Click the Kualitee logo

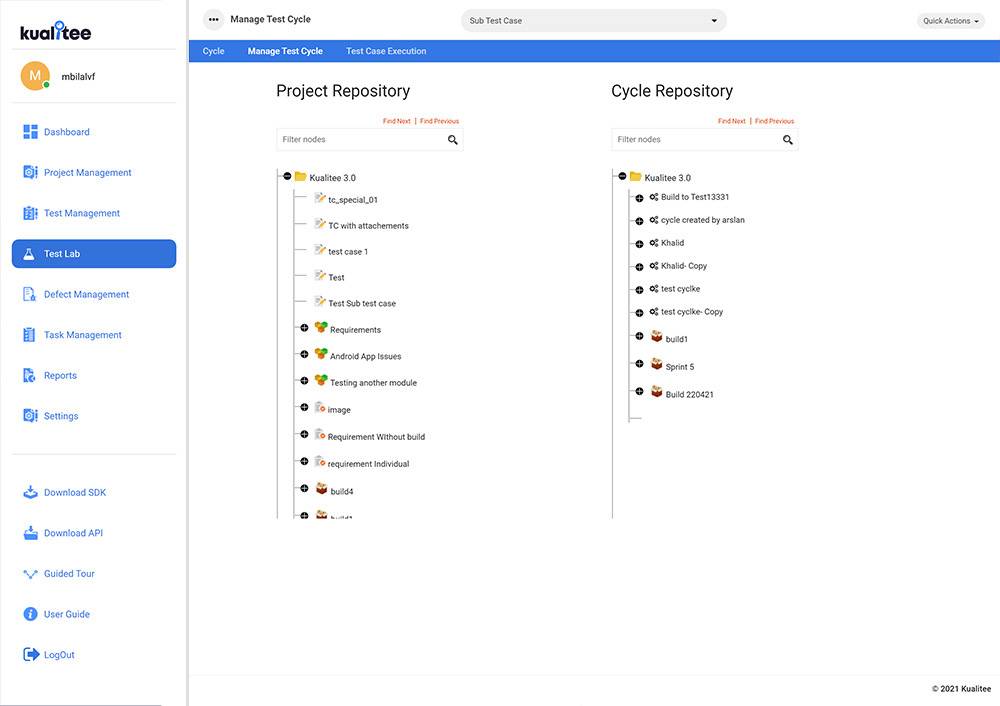tap(55, 31)
